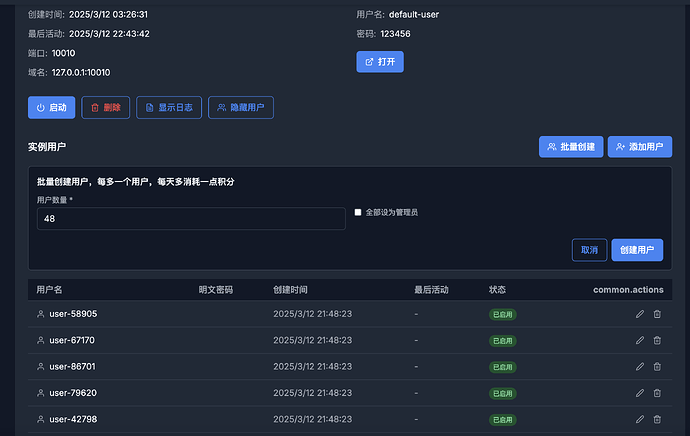Click the common.actions column header
Screen dimensions: 690x436
[628, 289]
